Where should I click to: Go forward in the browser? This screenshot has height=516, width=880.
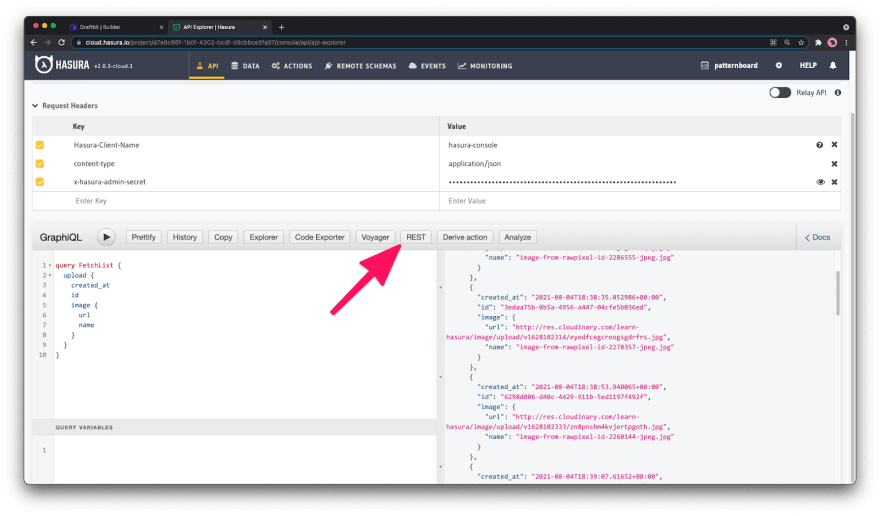47,42
